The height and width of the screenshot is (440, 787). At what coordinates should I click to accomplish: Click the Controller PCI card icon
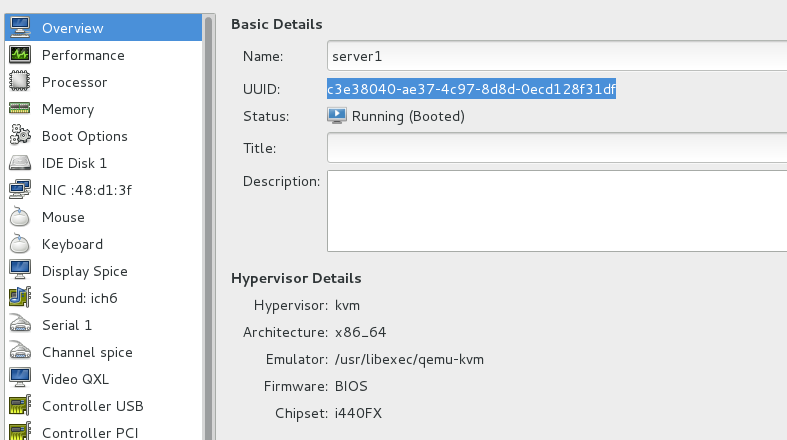(x=20, y=431)
